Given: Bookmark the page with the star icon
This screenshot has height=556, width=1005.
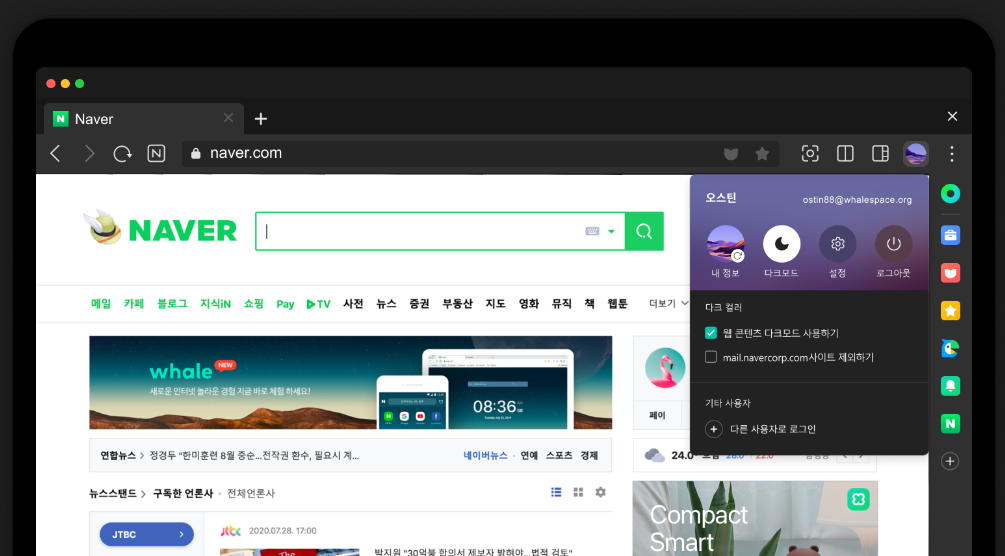Looking at the screenshot, I should point(762,153).
